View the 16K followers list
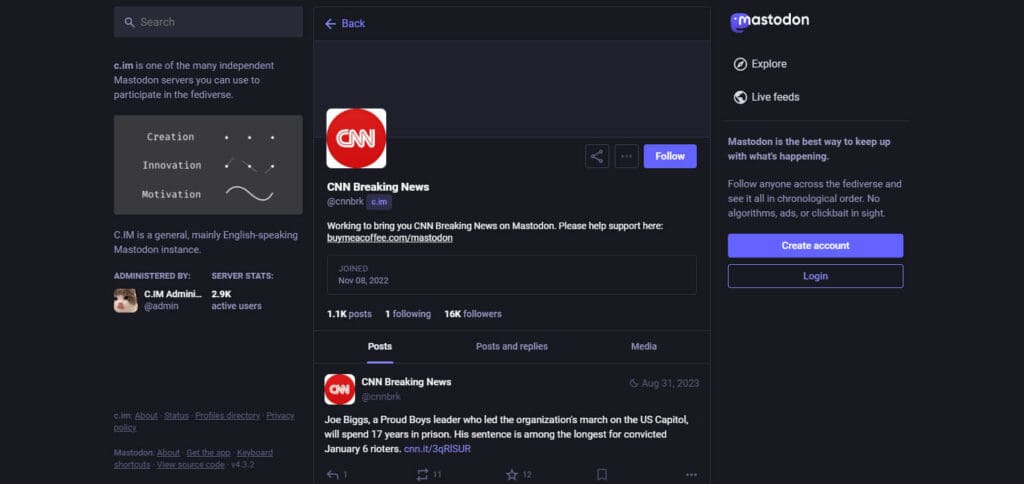The image size is (1024, 484). pos(473,314)
